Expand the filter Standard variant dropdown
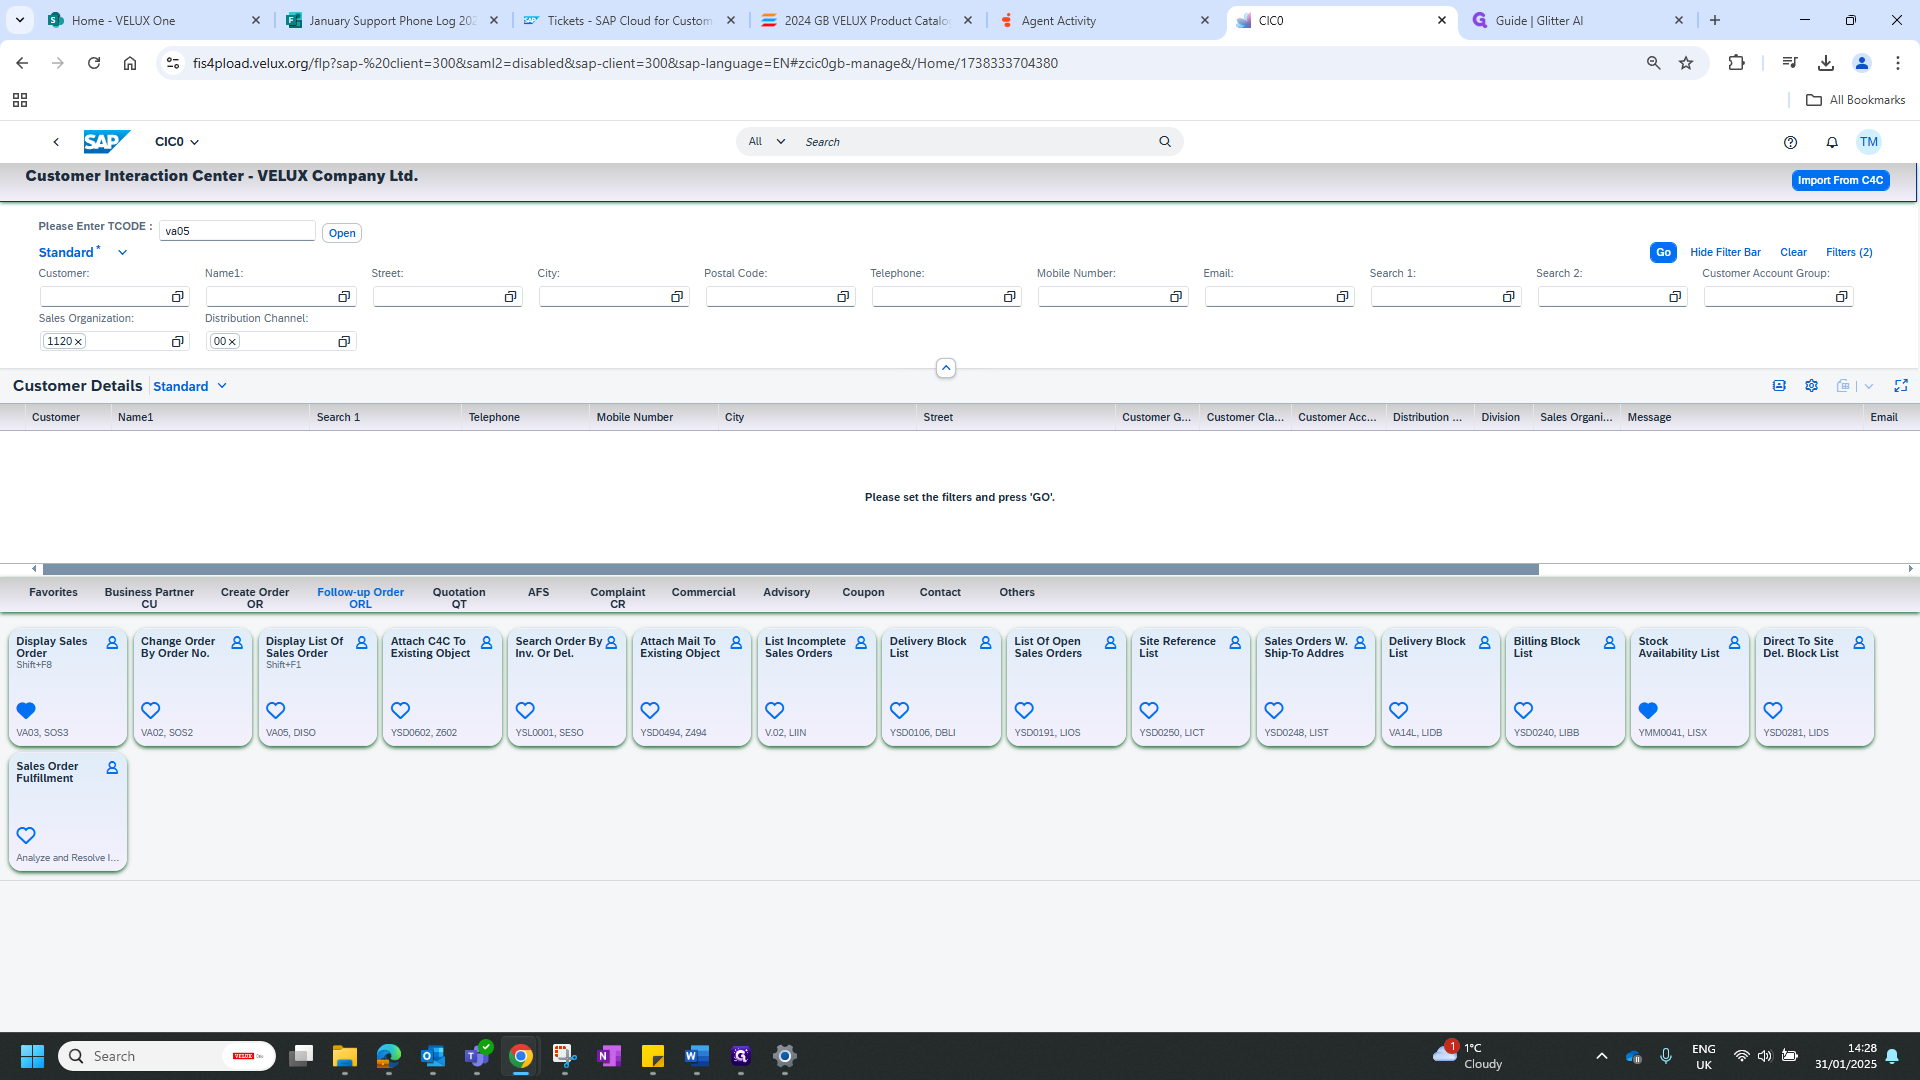 (x=122, y=253)
